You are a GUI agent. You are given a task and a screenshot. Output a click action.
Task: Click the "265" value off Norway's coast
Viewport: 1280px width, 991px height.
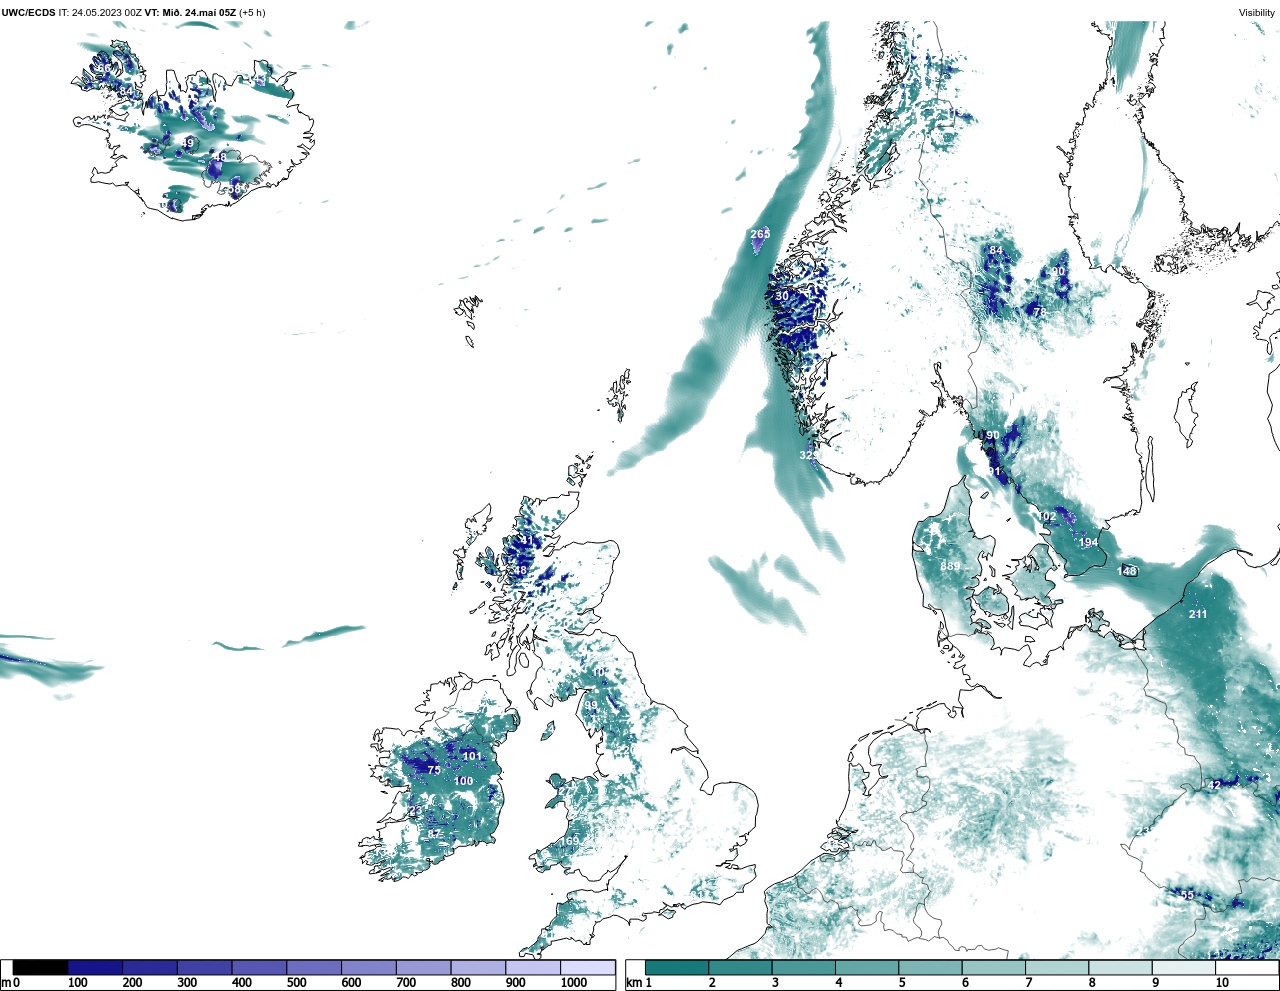pyautogui.click(x=760, y=234)
